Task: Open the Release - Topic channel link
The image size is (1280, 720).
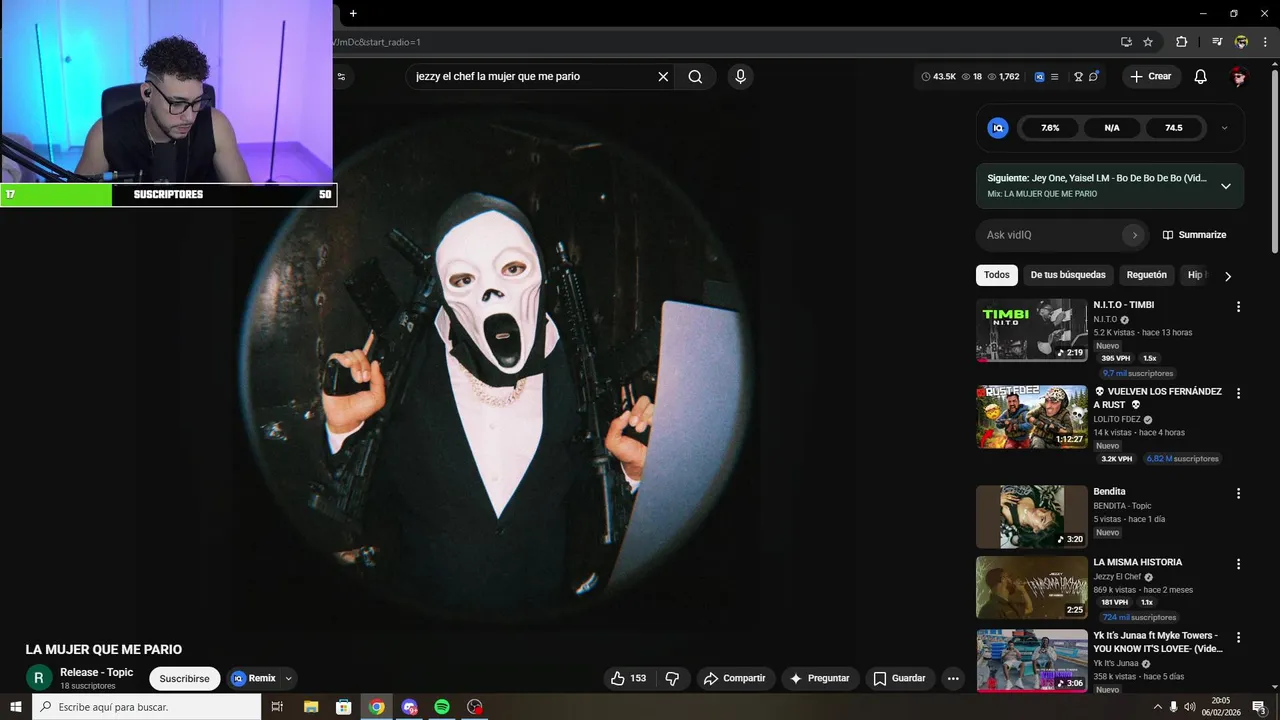Action: tap(96, 672)
